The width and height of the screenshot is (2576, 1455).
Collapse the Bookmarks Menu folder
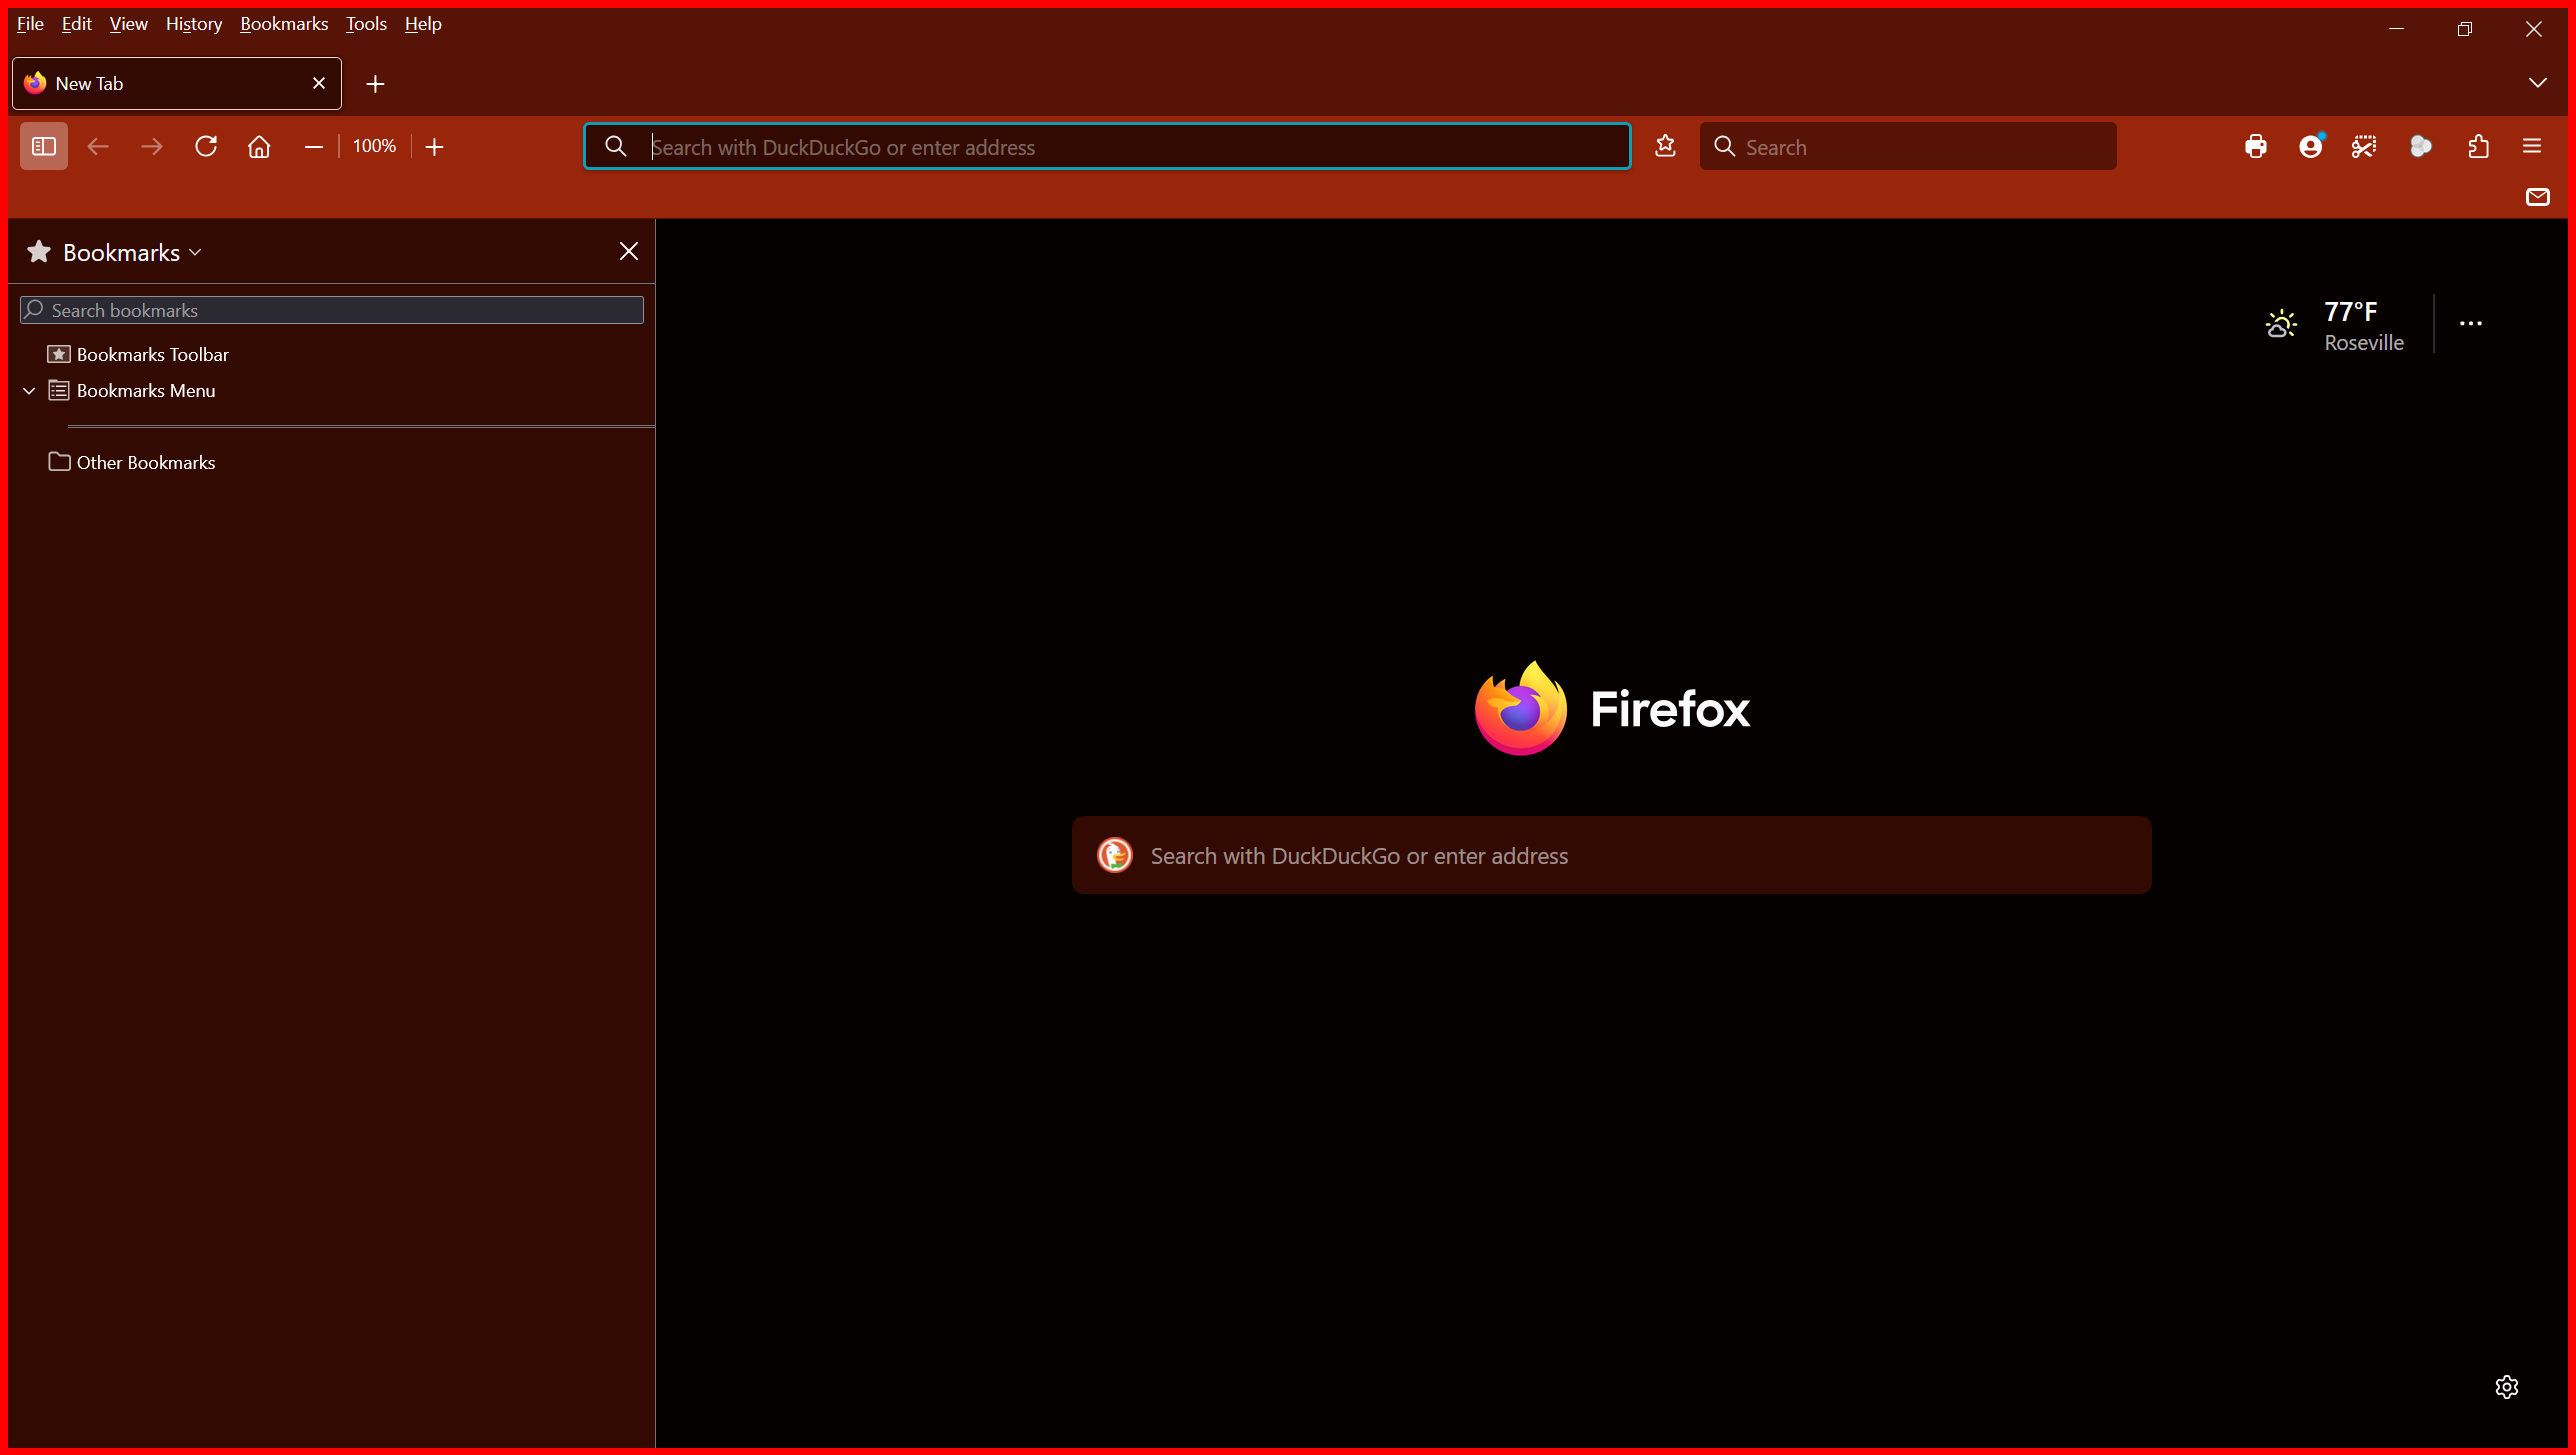click(29, 391)
